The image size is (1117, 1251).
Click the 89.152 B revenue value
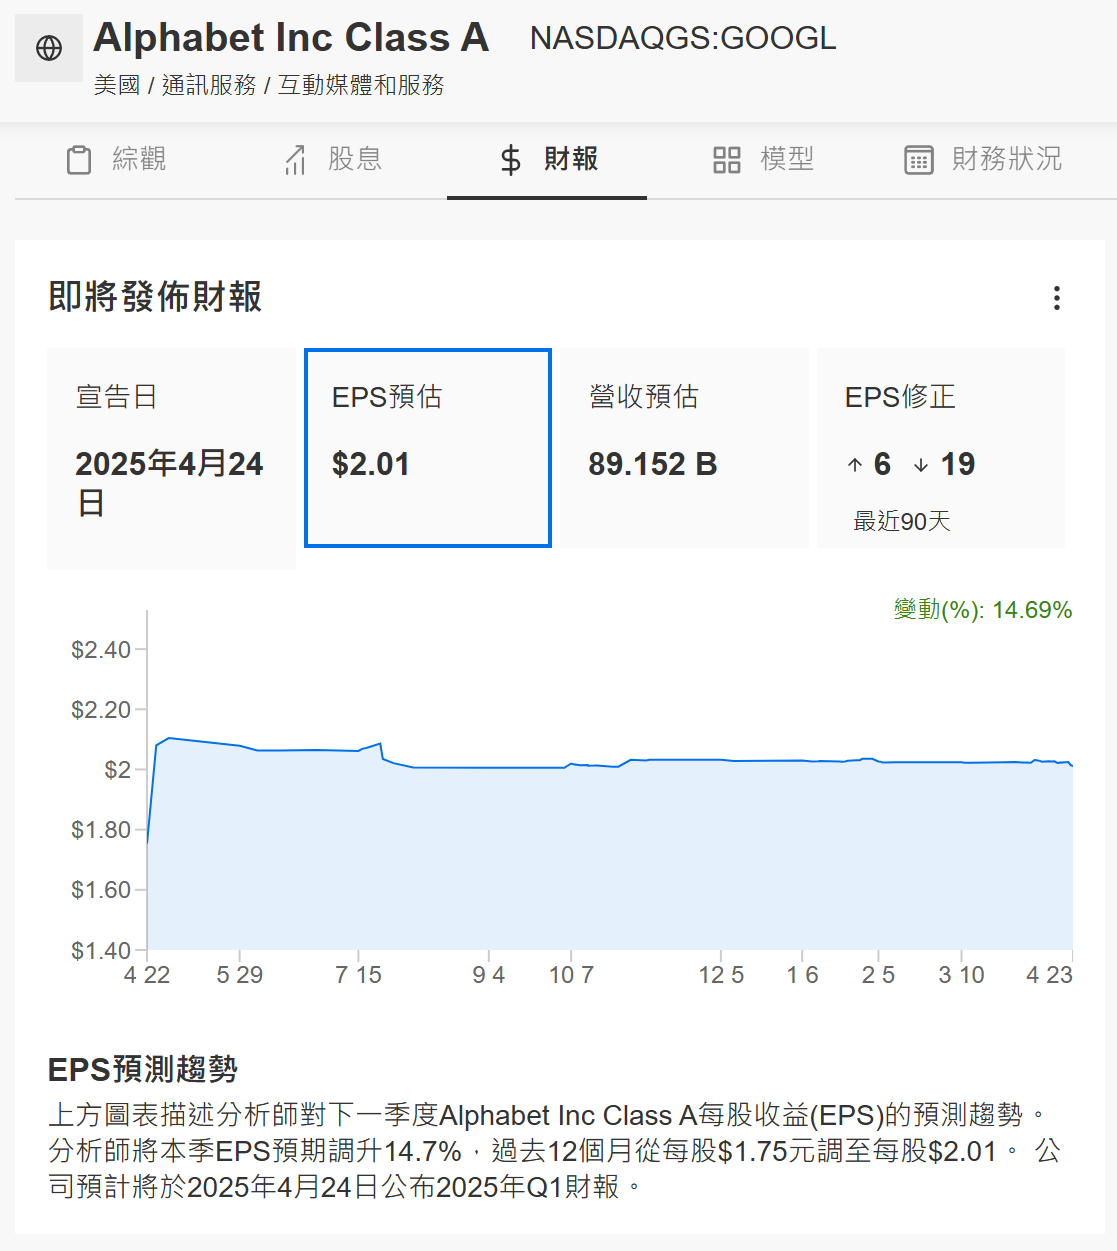click(x=653, y=464)
